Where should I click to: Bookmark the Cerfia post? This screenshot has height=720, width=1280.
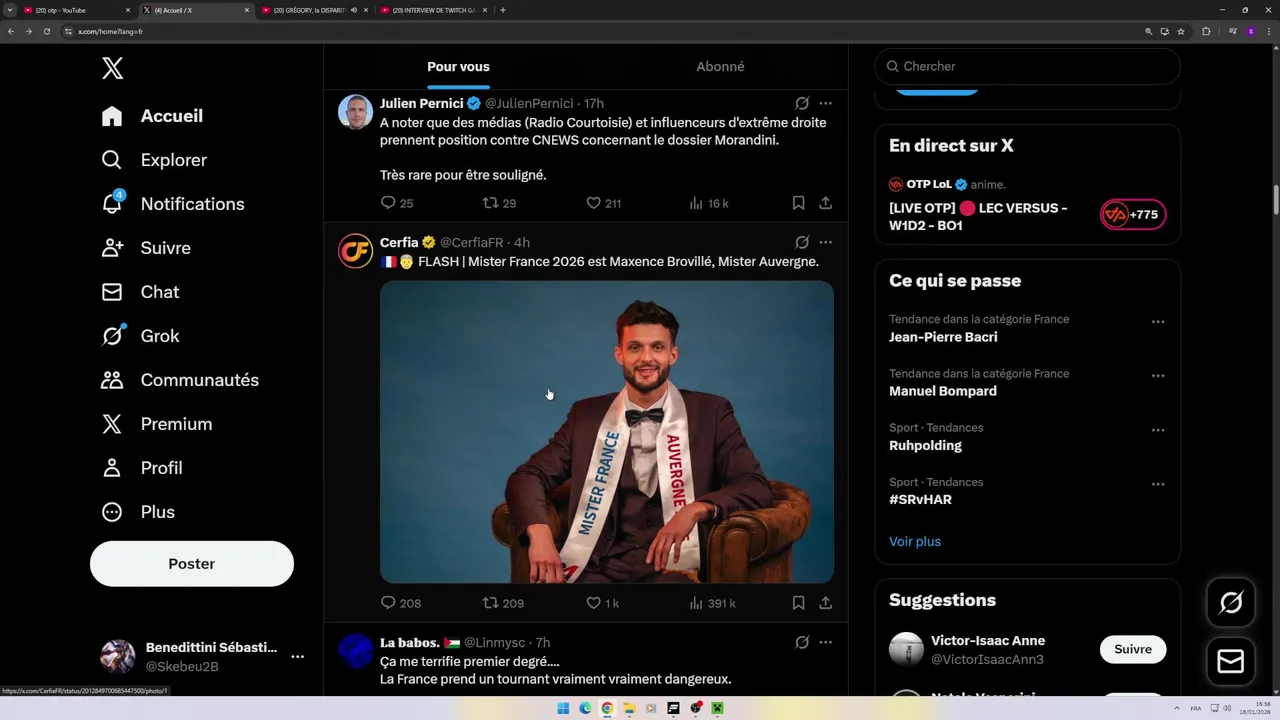click(x=798, y=603)
